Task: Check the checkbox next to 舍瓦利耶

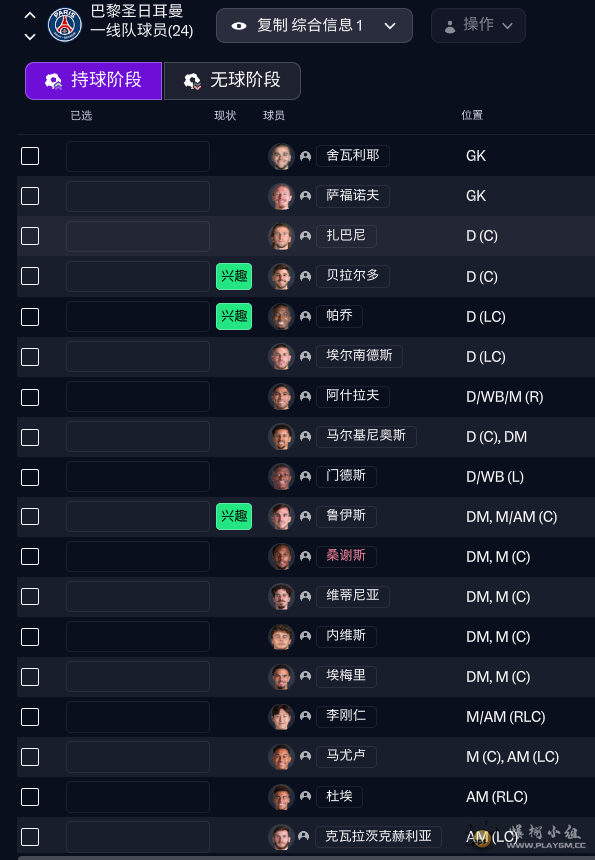Action: (30, 155)
